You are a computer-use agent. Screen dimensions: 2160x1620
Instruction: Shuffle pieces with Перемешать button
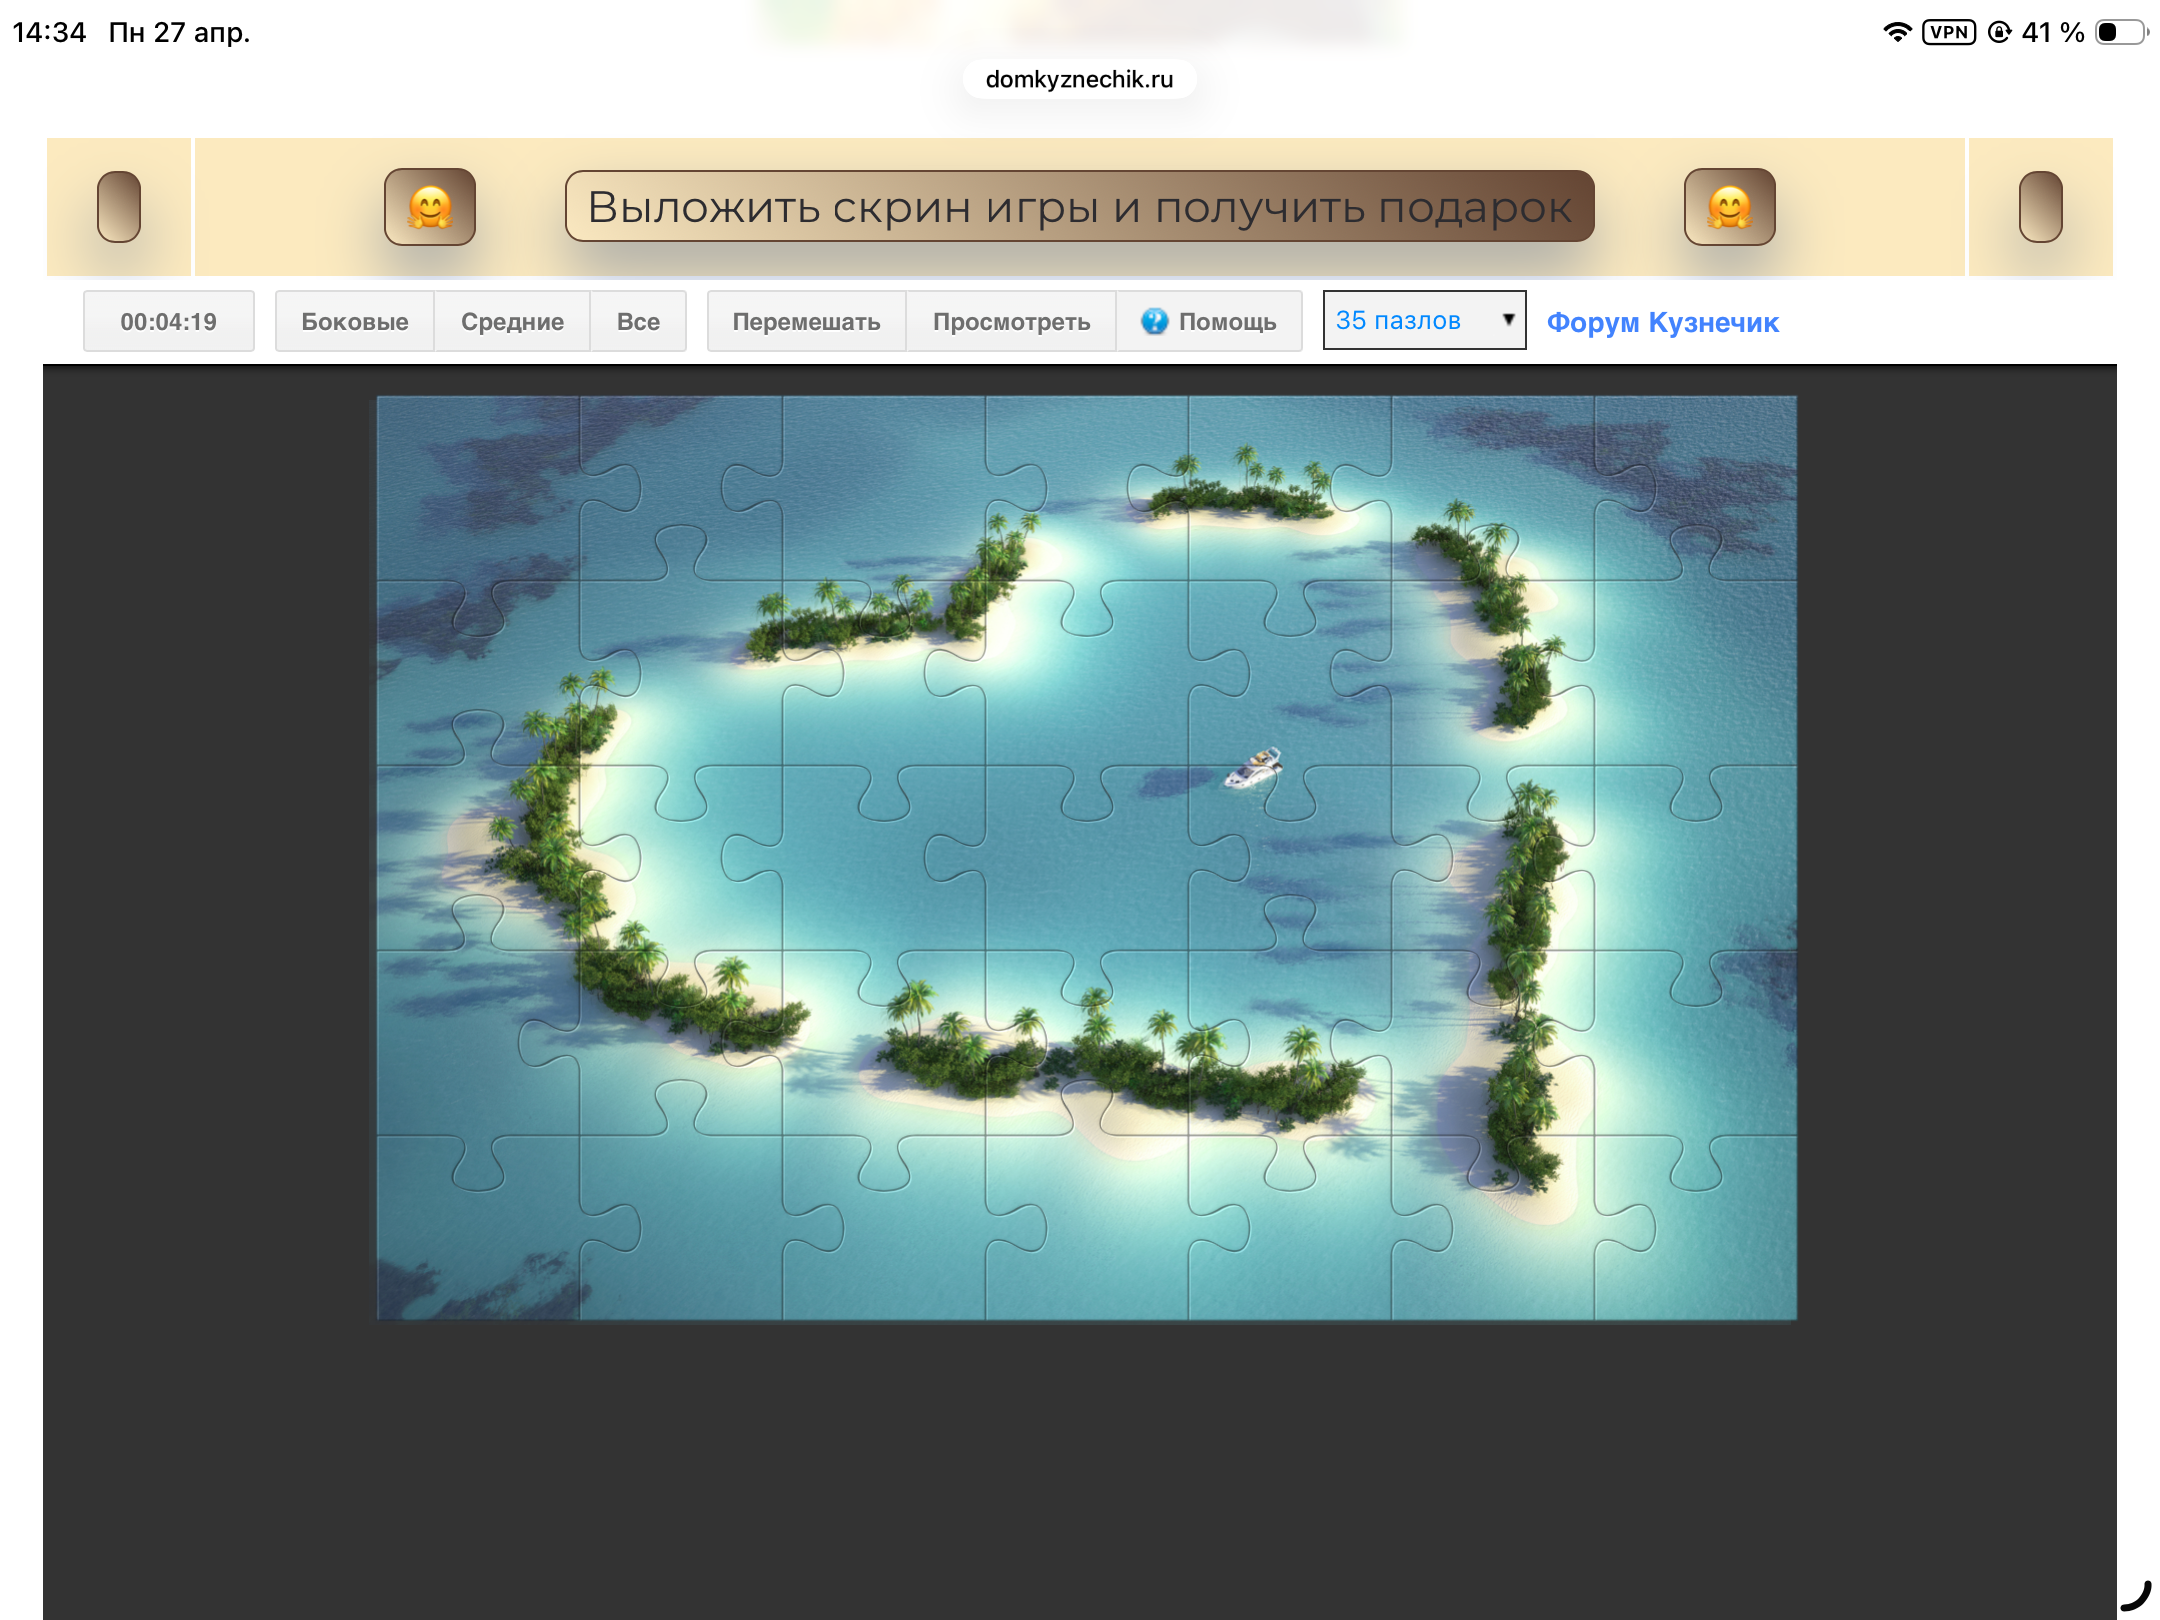click(x=806, y=321)
